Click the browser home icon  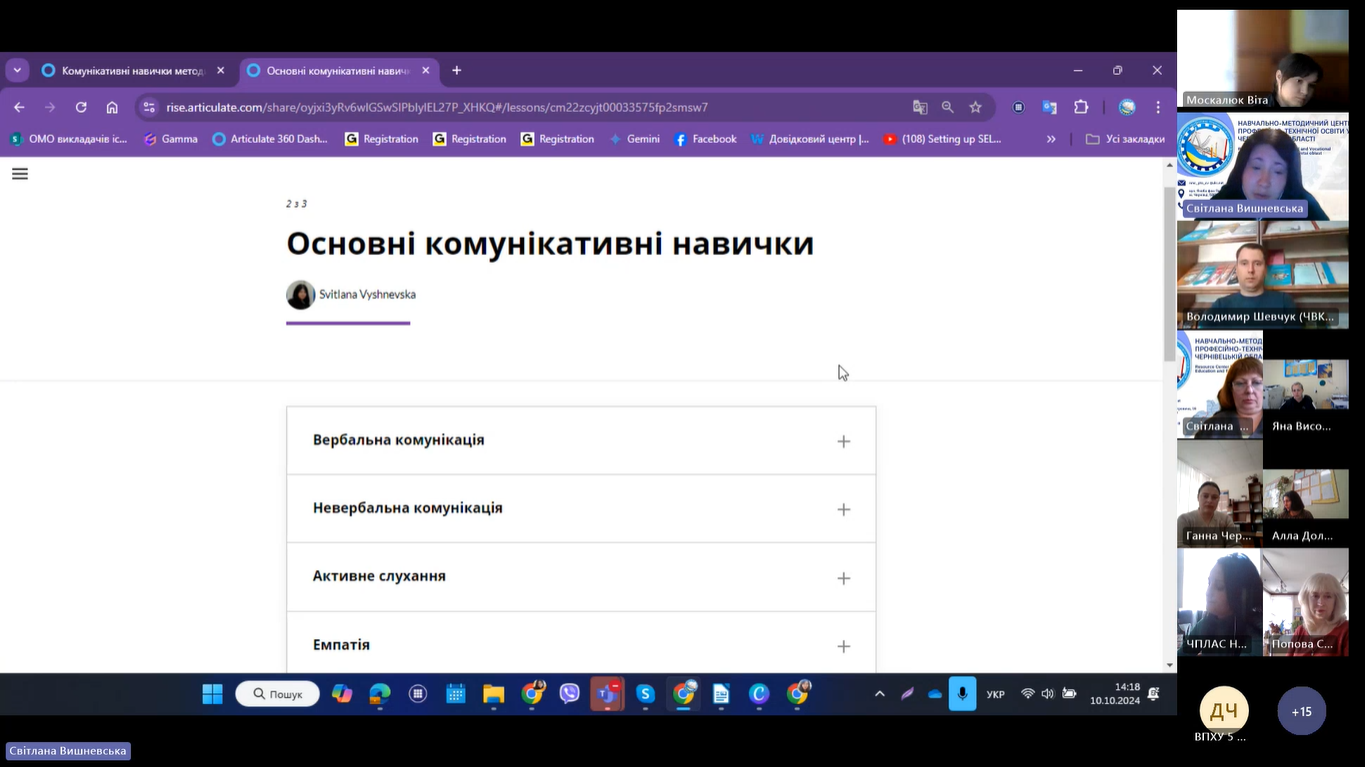(112, 107)
